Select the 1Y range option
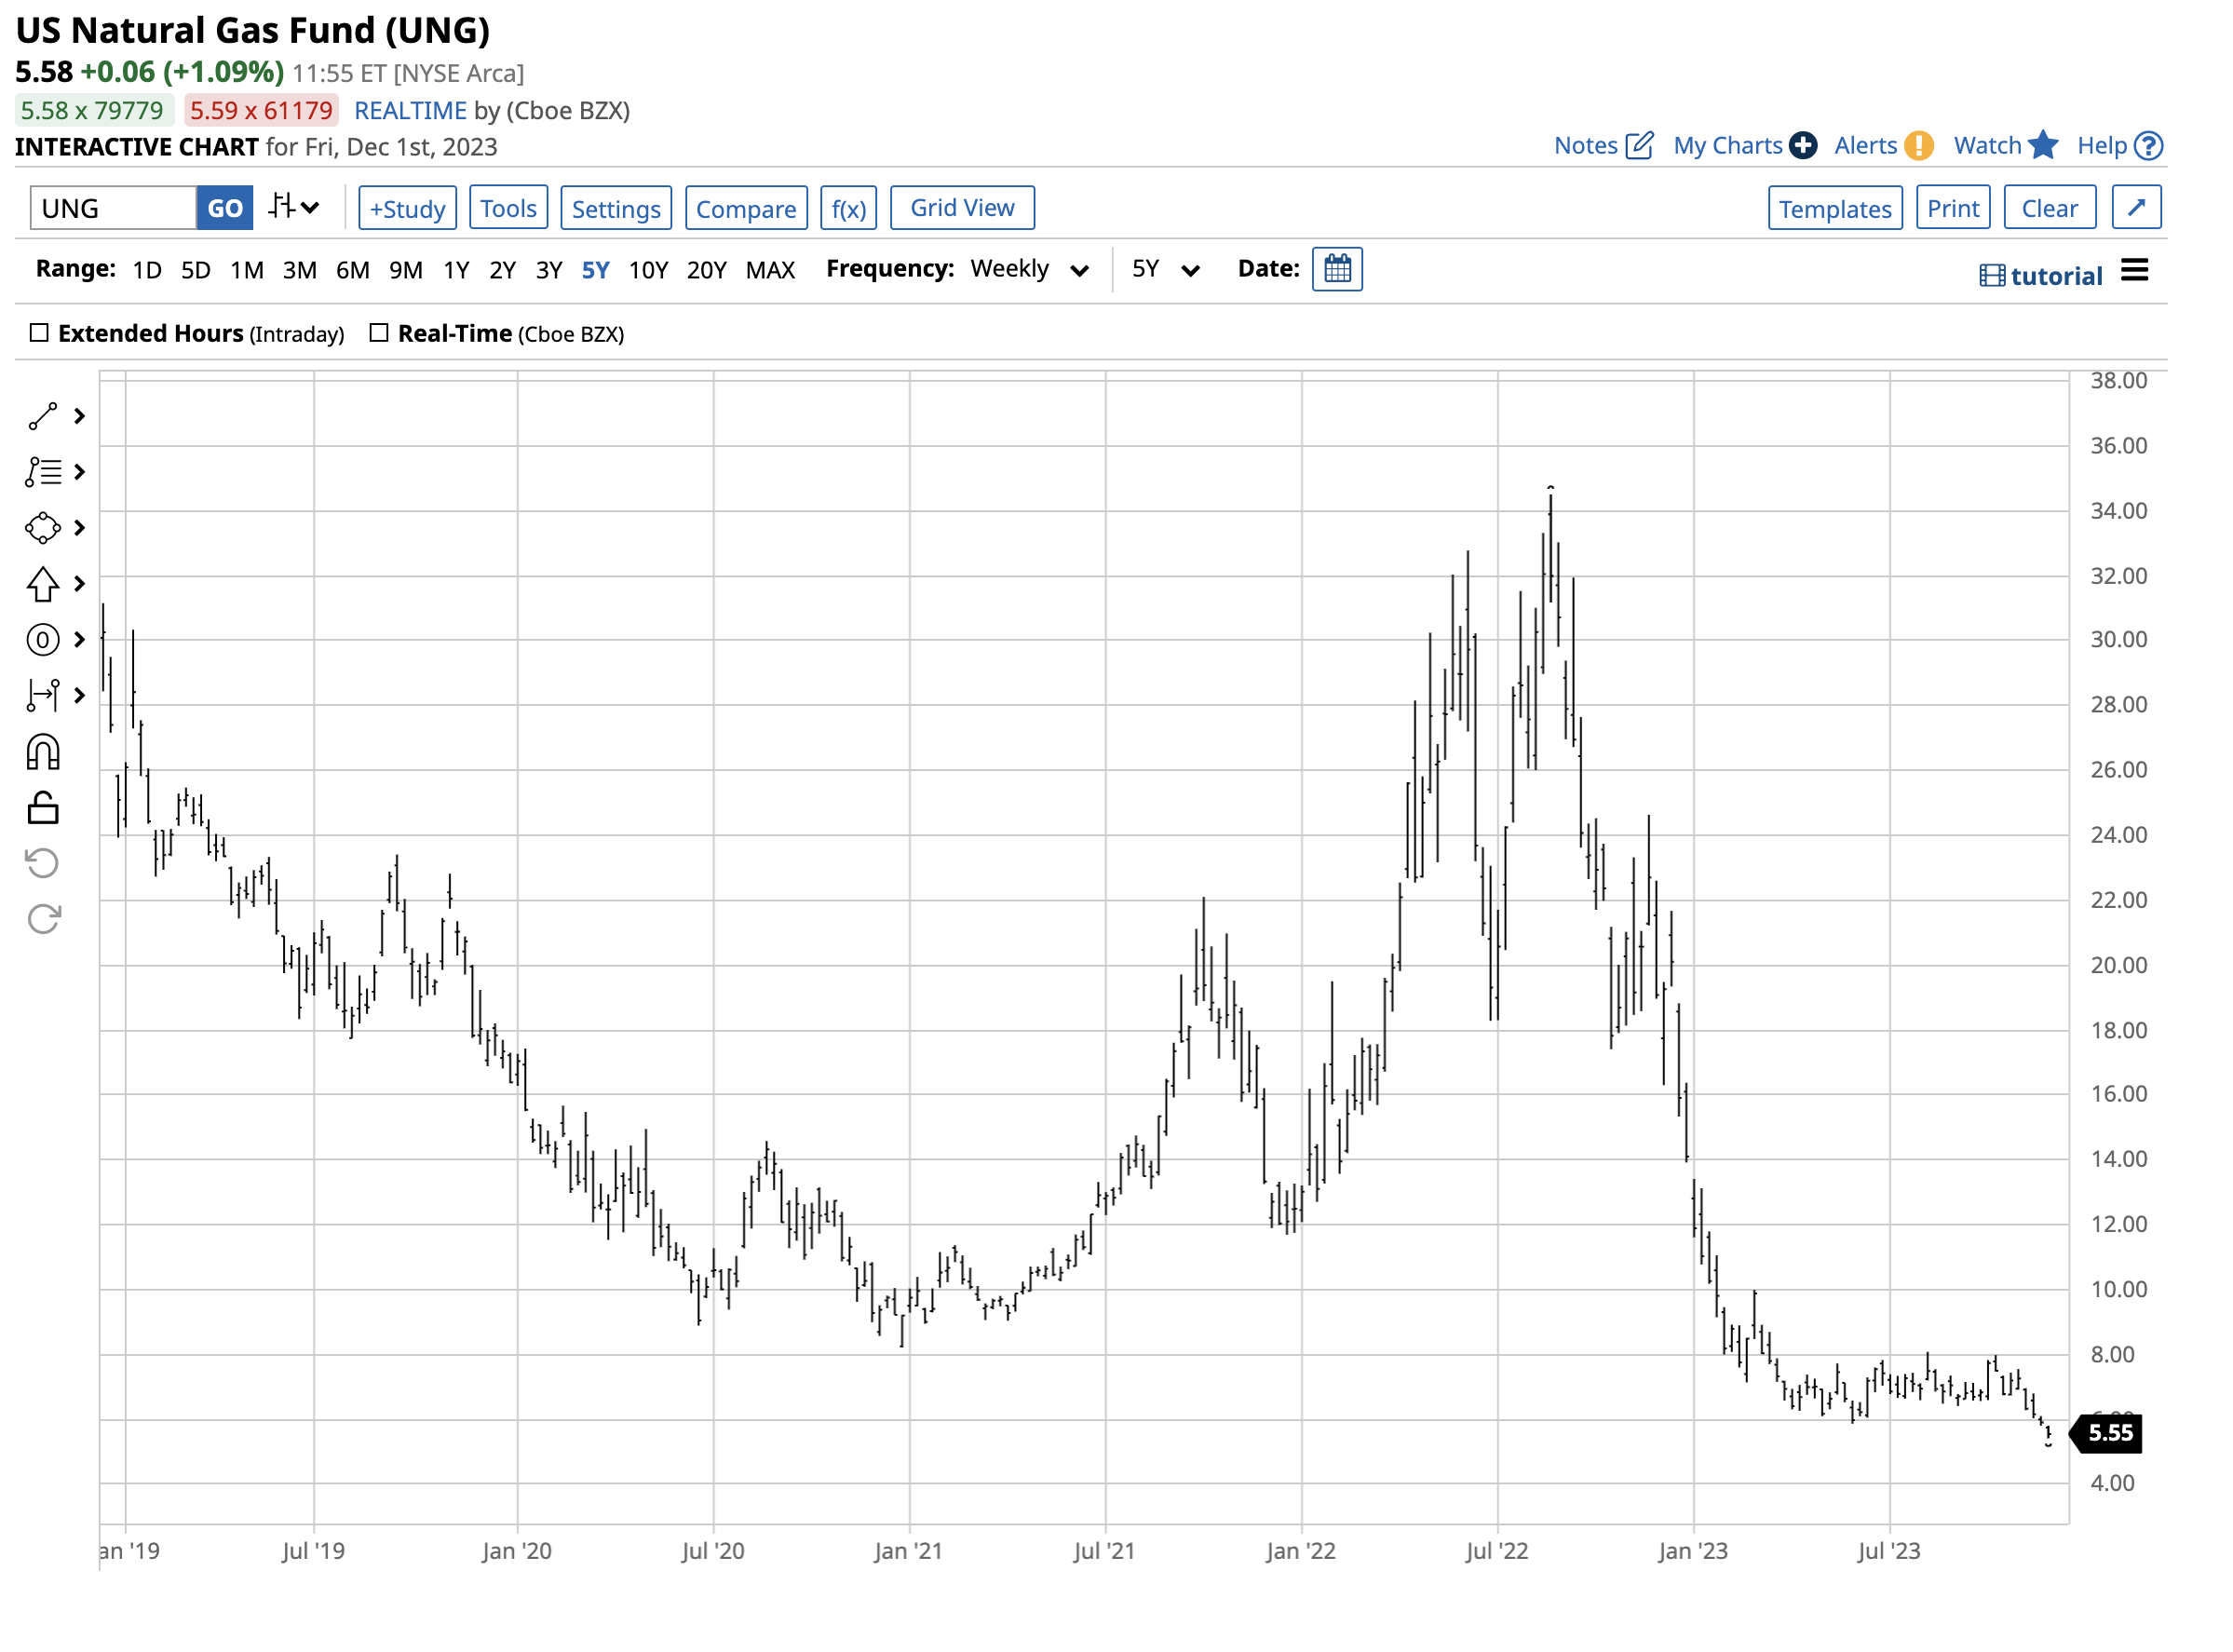Screen dimensions: 2233x1652 point(456,270)
